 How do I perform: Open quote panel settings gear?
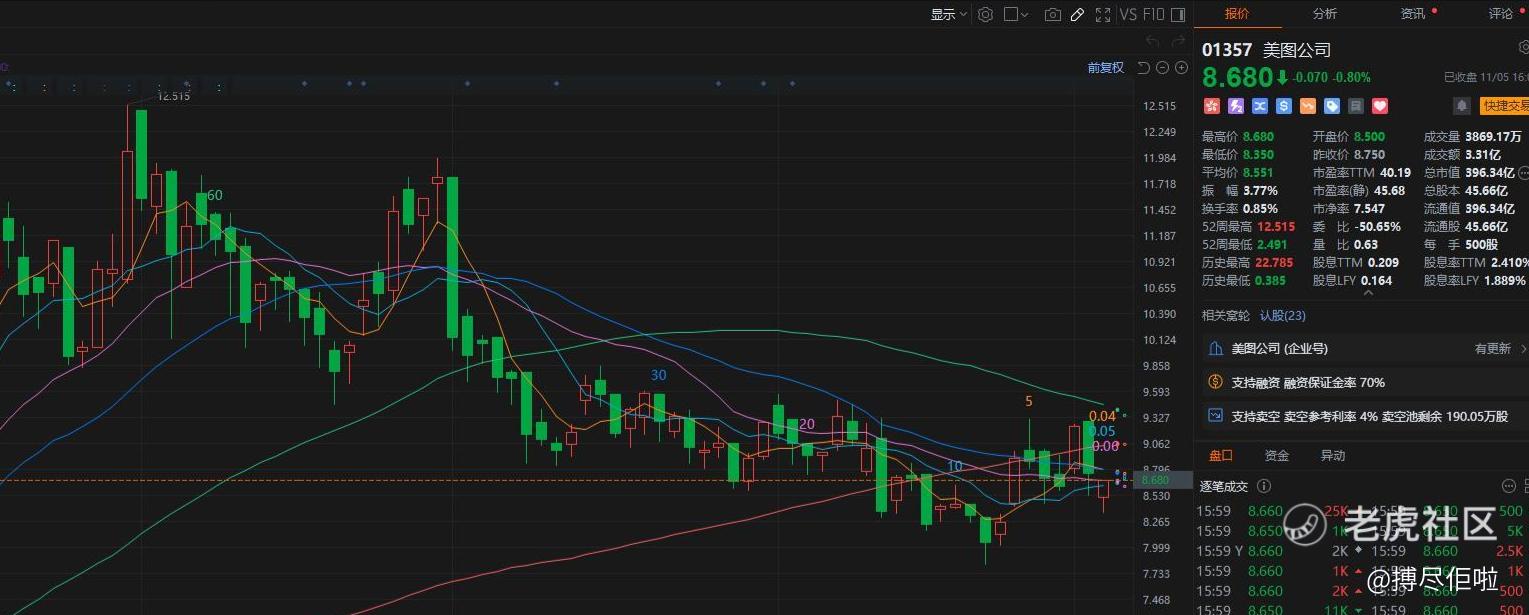tap(1523, 47)
